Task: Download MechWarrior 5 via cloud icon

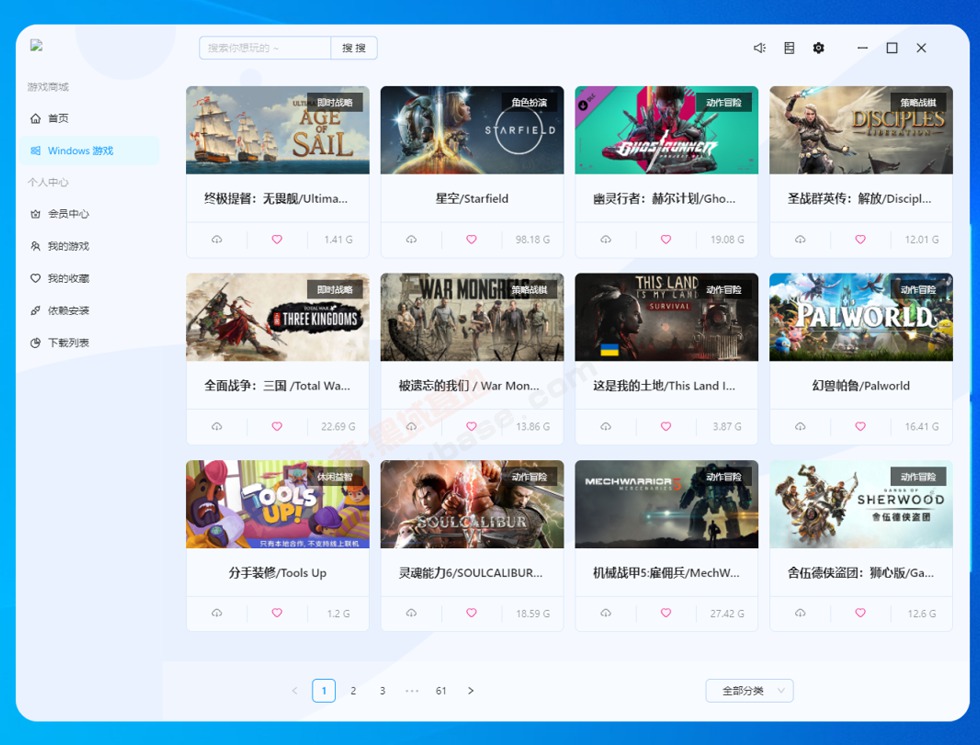Action: tap(606, 613)
